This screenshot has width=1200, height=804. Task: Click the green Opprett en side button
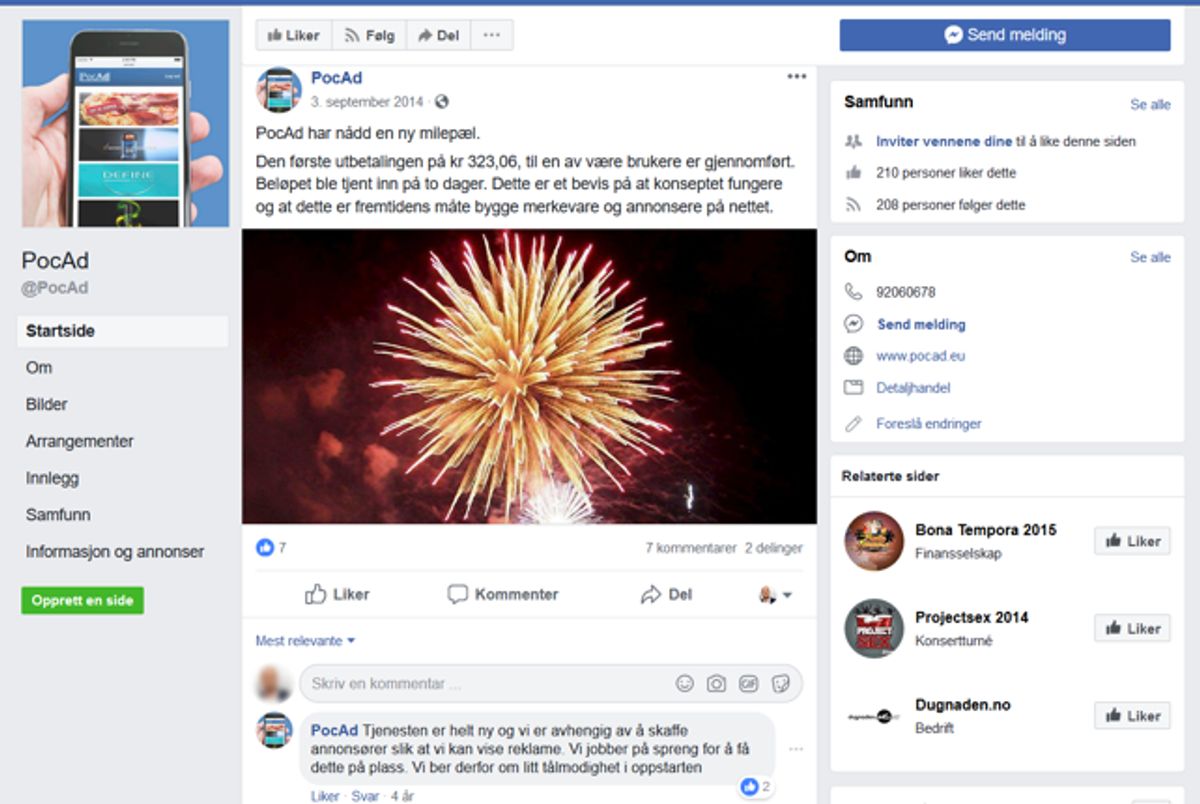pos(83,601)
